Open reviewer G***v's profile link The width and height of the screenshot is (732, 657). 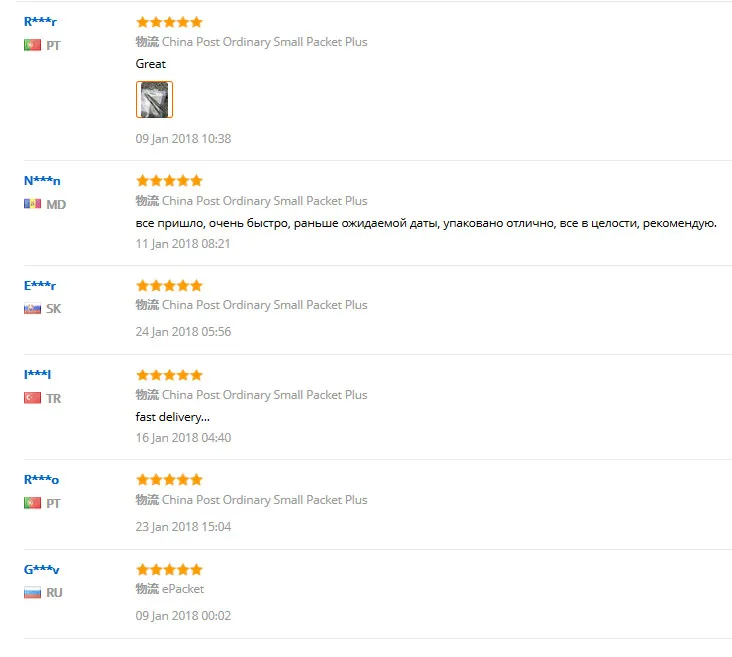[42, 570]
